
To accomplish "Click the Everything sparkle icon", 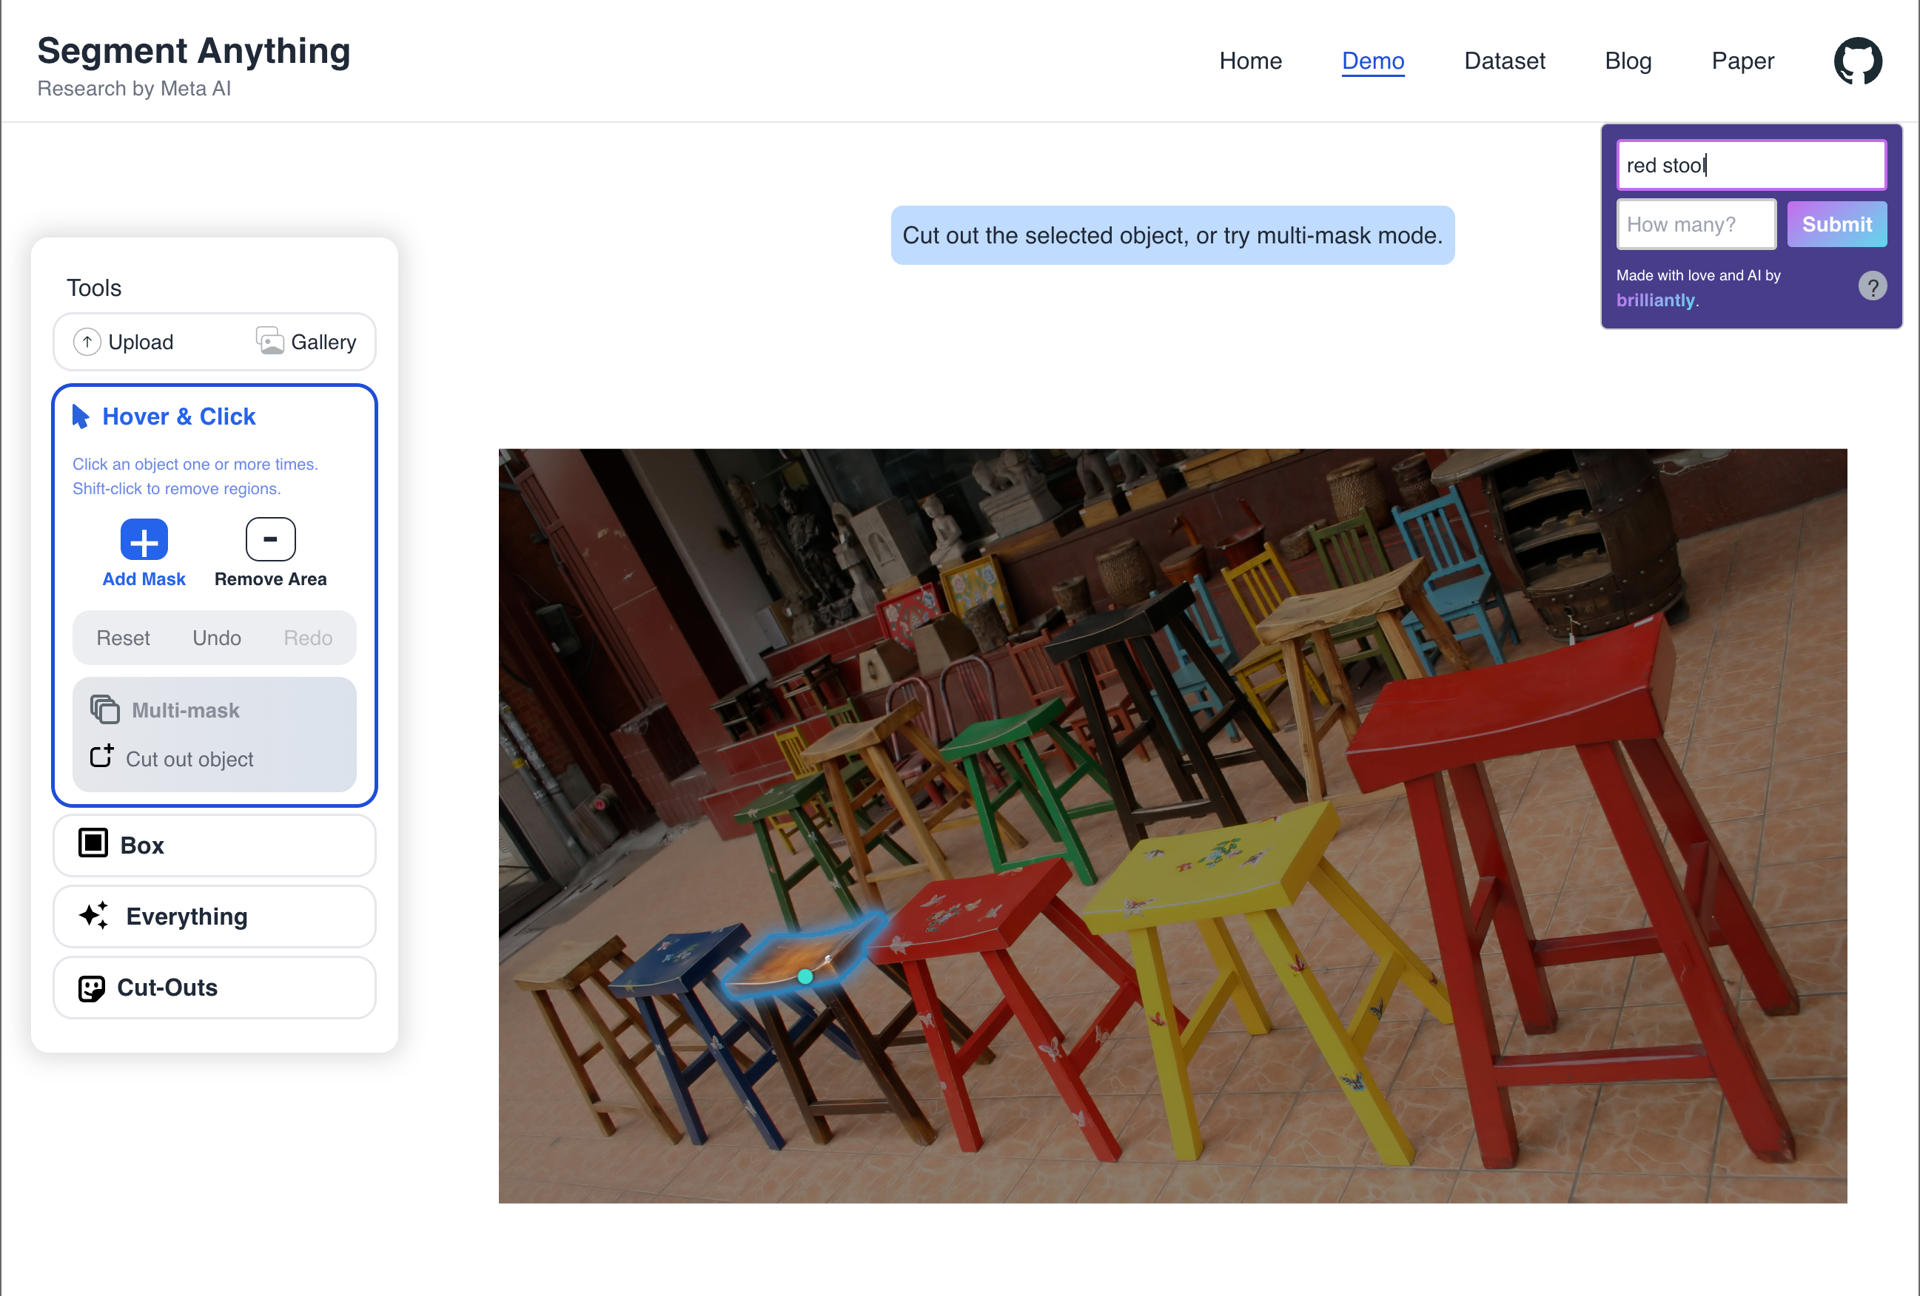I will point(94,915).
